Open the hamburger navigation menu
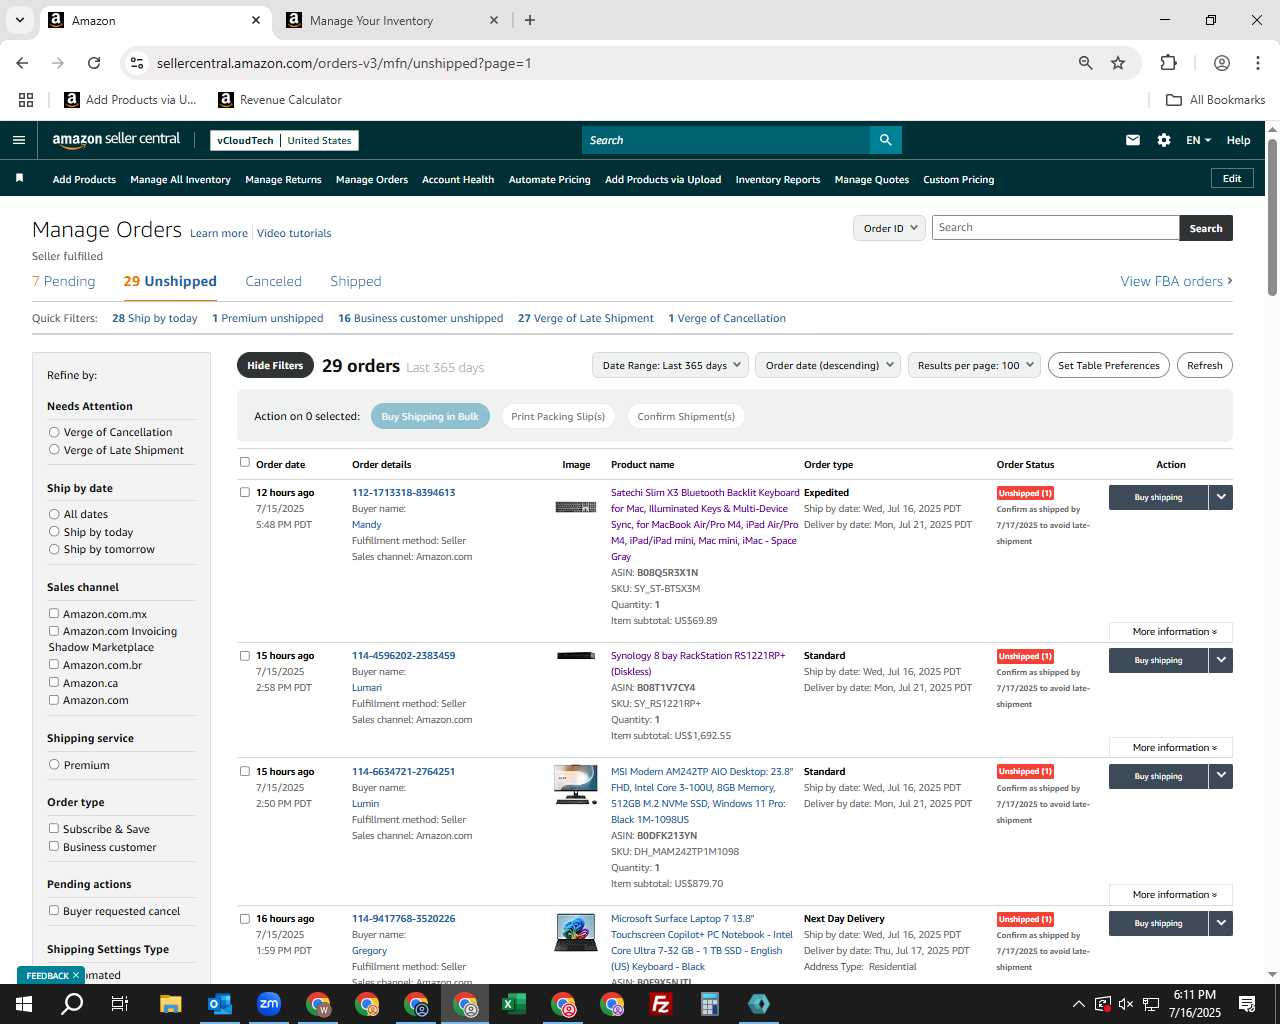This screenshot has height=1024, width=1280. click(18, 140)
